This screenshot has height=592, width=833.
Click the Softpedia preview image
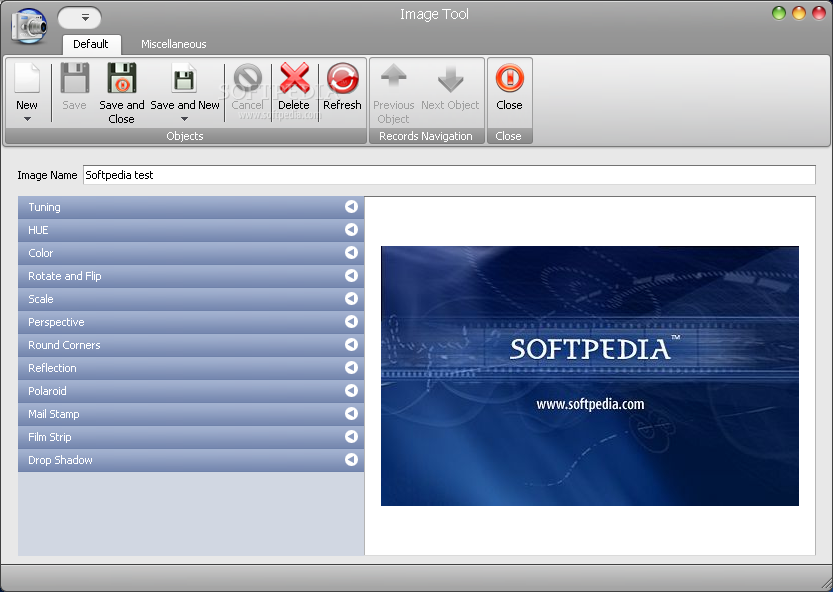pyautogui.click(x=590, y=376)
